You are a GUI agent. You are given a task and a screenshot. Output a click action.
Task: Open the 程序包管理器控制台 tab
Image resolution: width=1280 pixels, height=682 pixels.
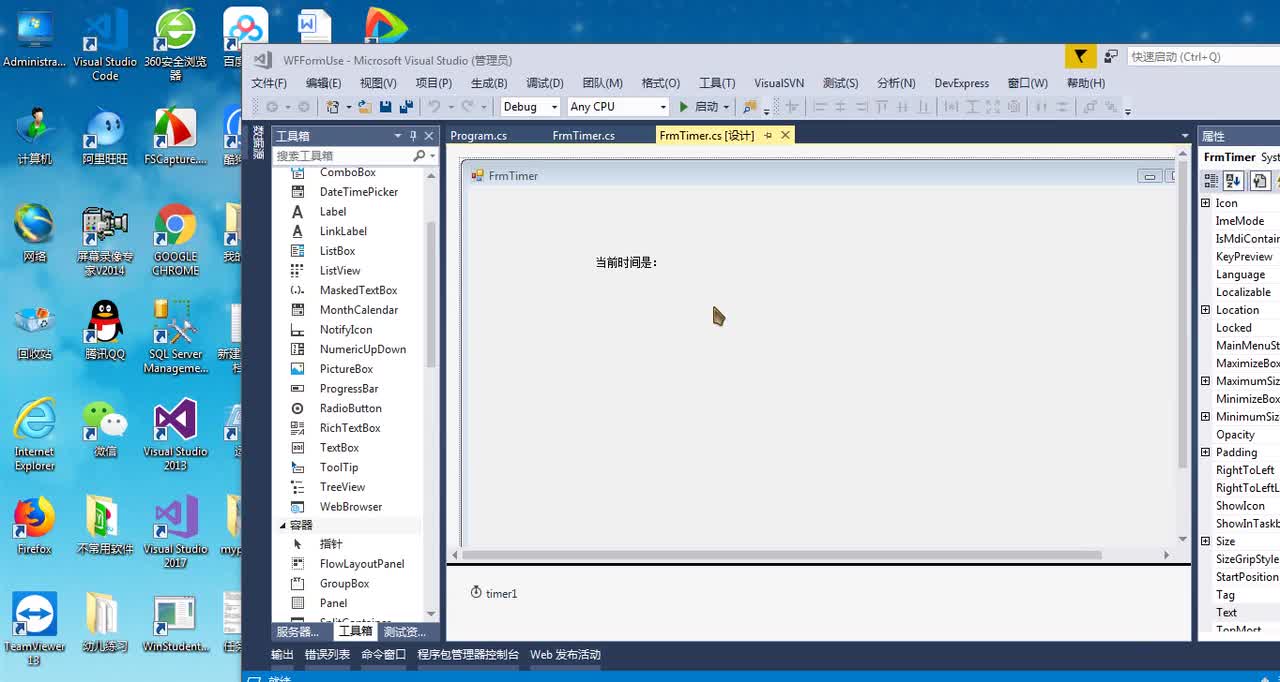click(468, 655)
